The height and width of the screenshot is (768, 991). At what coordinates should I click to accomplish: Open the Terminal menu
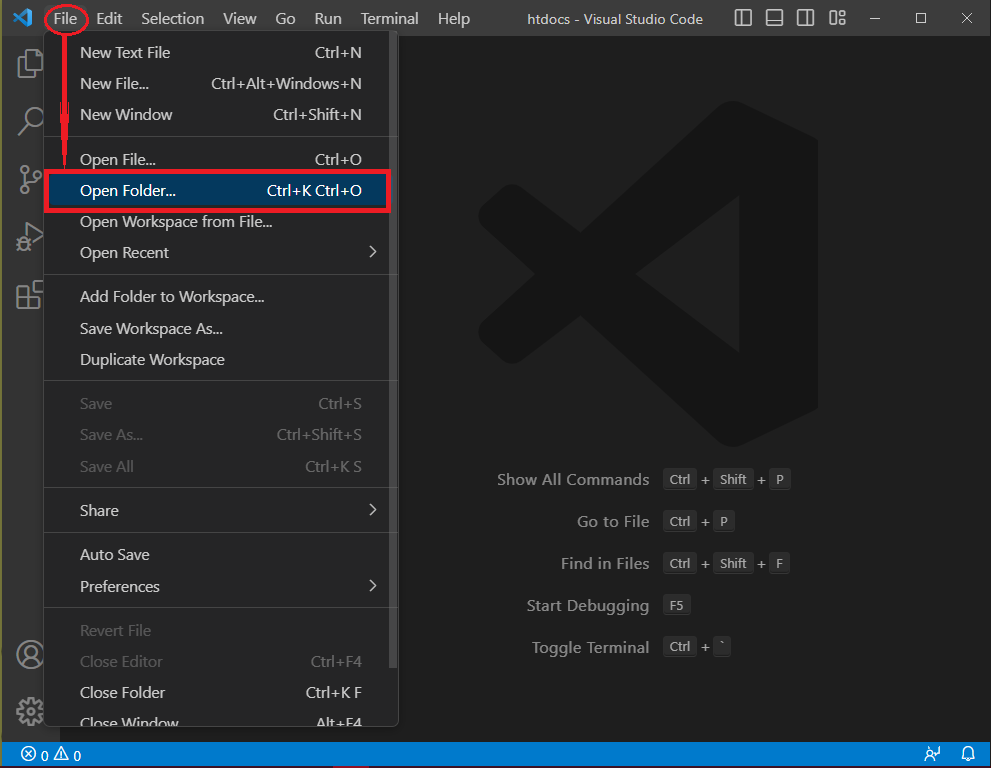click(388, 18)
